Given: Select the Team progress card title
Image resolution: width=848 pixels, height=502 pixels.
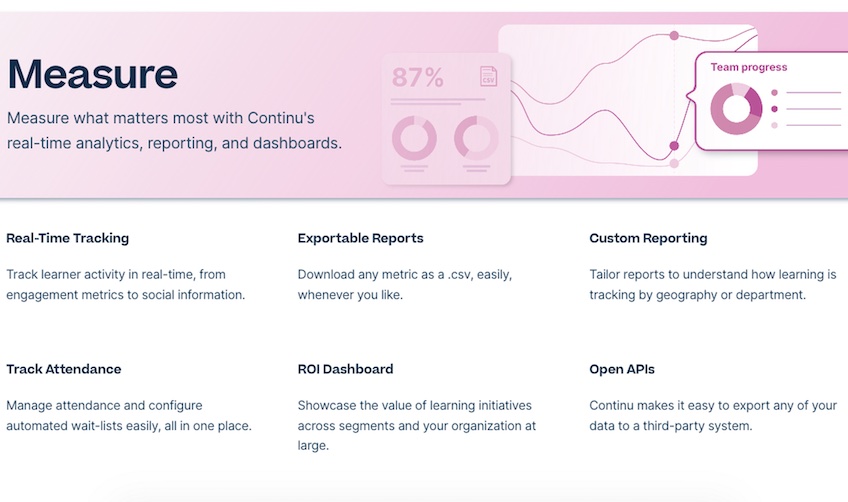Looking at the screenshot, I should pos(748,67).
